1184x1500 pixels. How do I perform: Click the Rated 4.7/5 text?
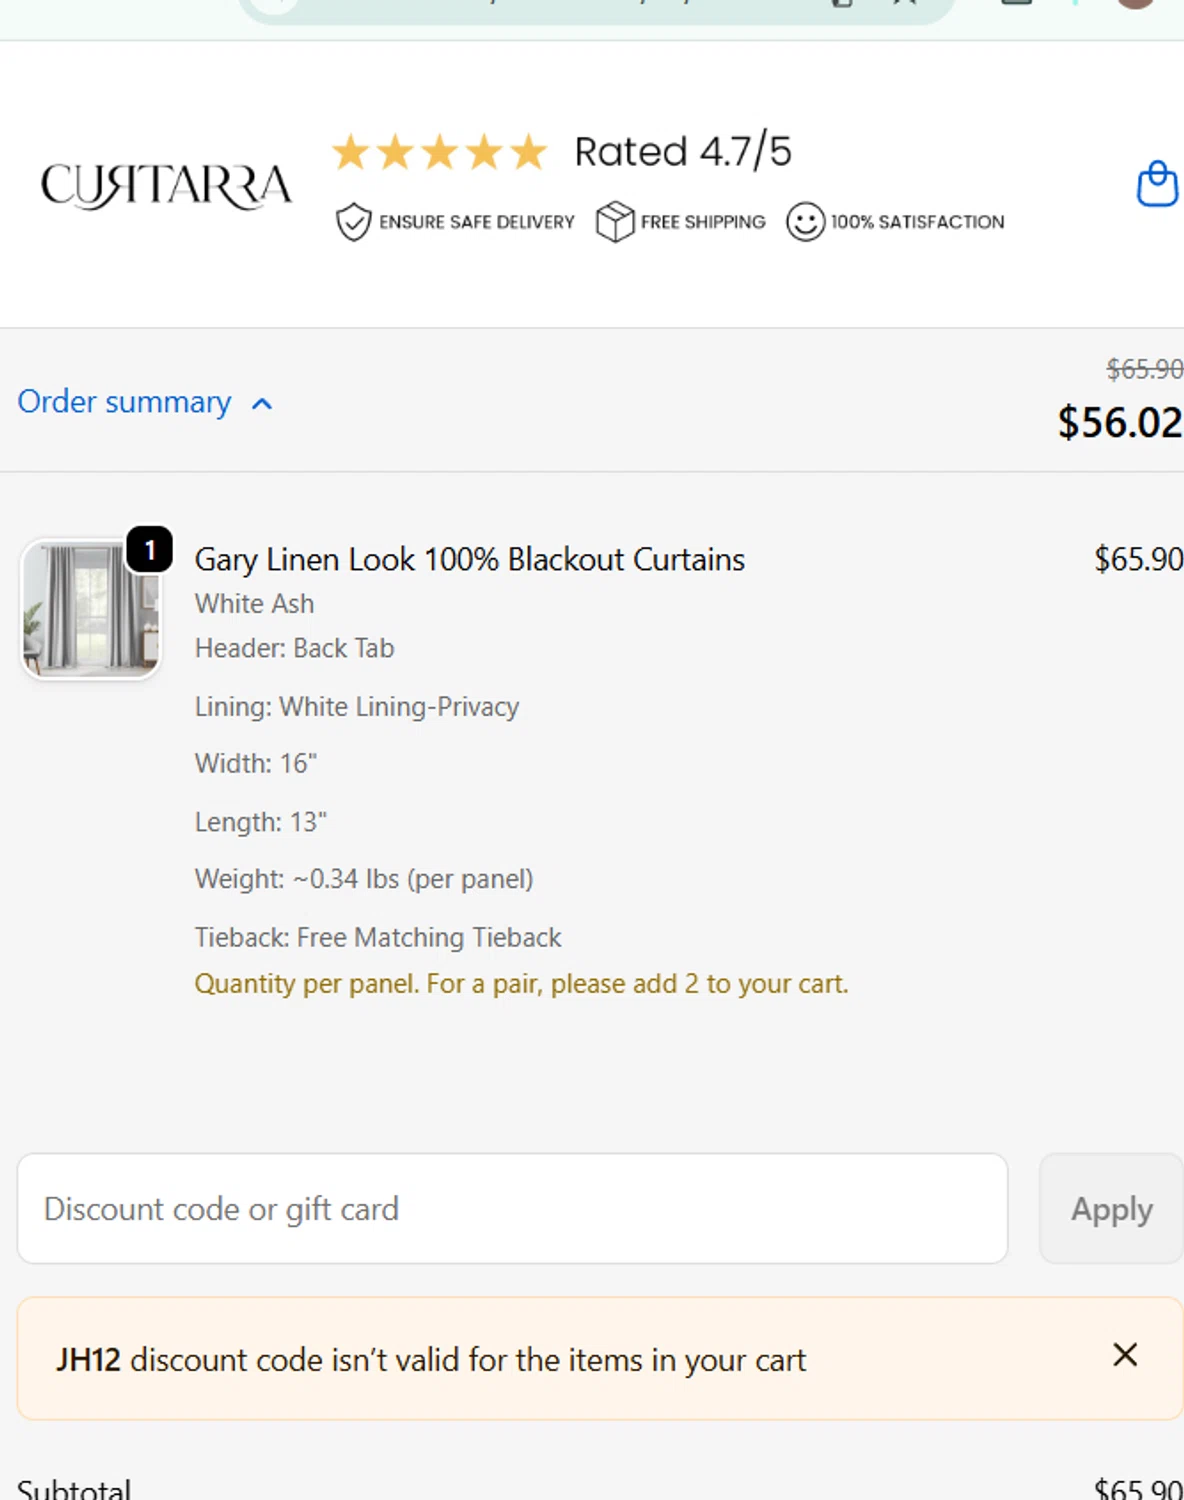click(683, 152)
